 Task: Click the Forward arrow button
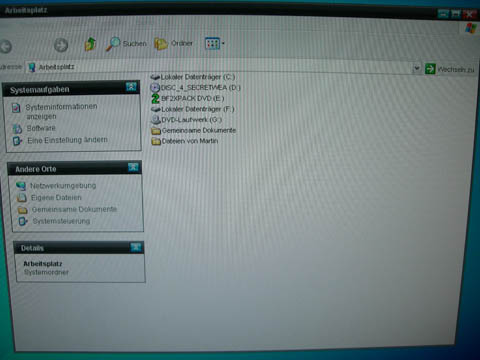(x=61, y=45)
